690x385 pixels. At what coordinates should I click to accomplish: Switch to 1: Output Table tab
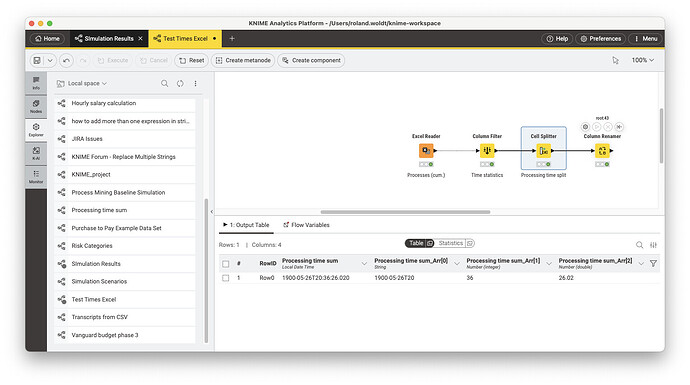(246, 225)
